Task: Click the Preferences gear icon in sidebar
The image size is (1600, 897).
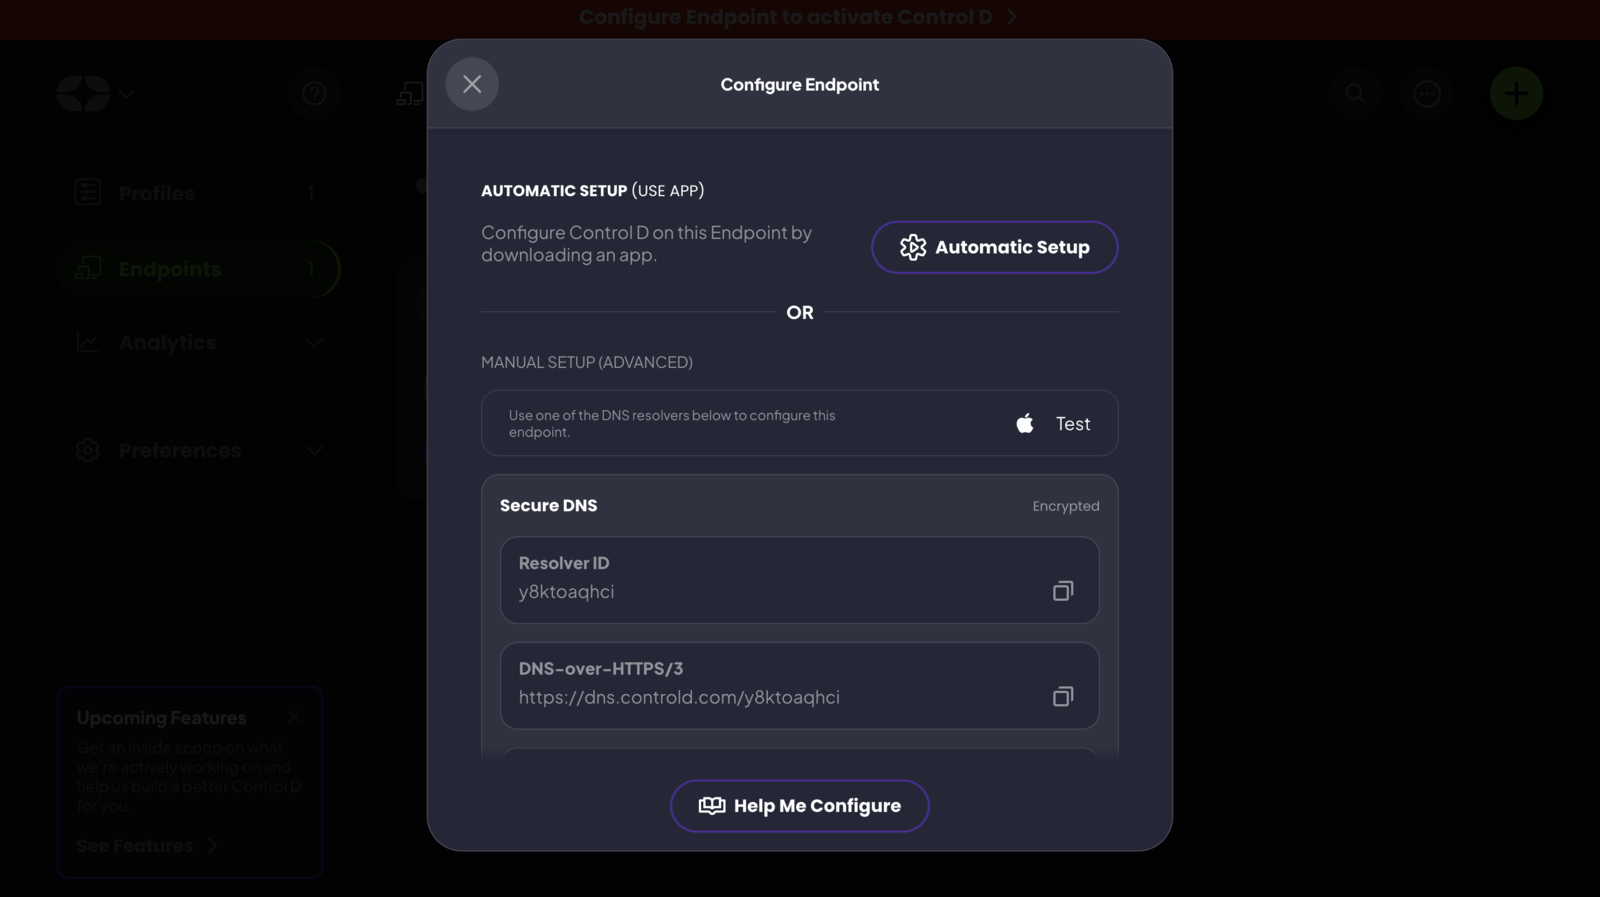Action: pyautogui.click(x=87, y=450)
